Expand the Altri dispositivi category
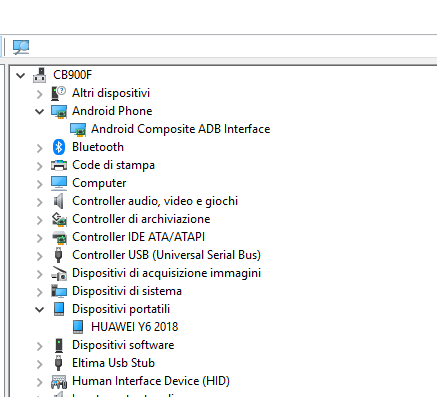This screenshot has width=437, height=397. pyautogui.click(x=40, y=94)
